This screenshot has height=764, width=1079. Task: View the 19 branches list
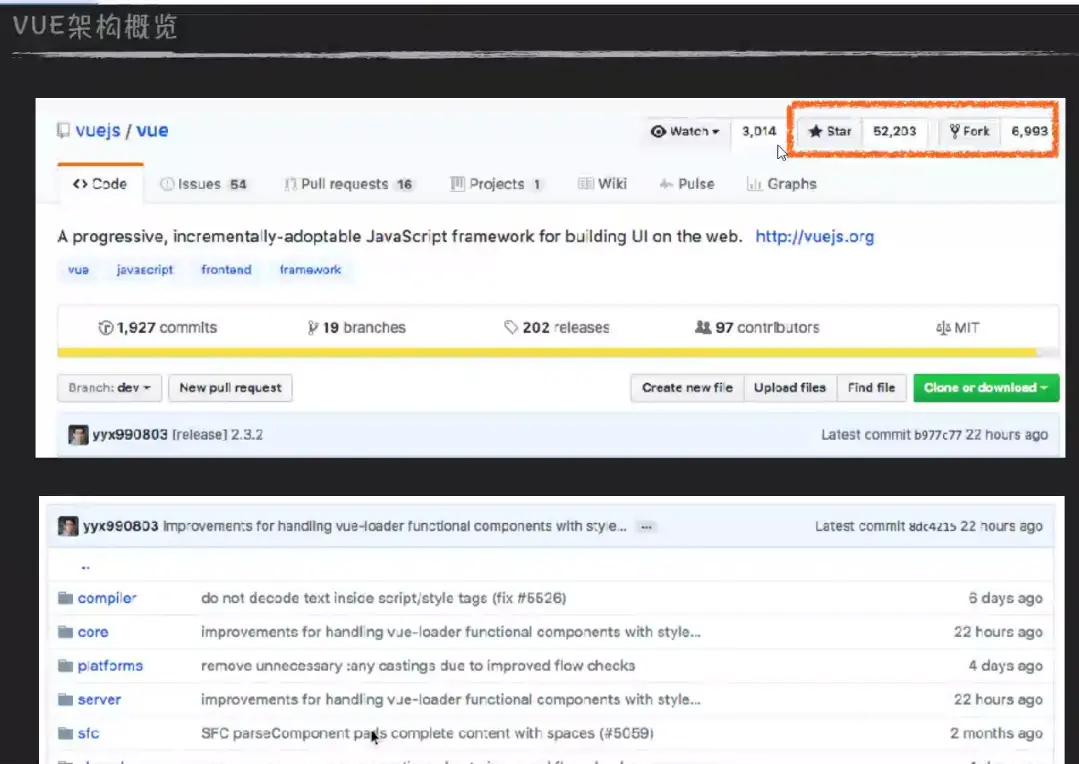click(x=356, y=328)
